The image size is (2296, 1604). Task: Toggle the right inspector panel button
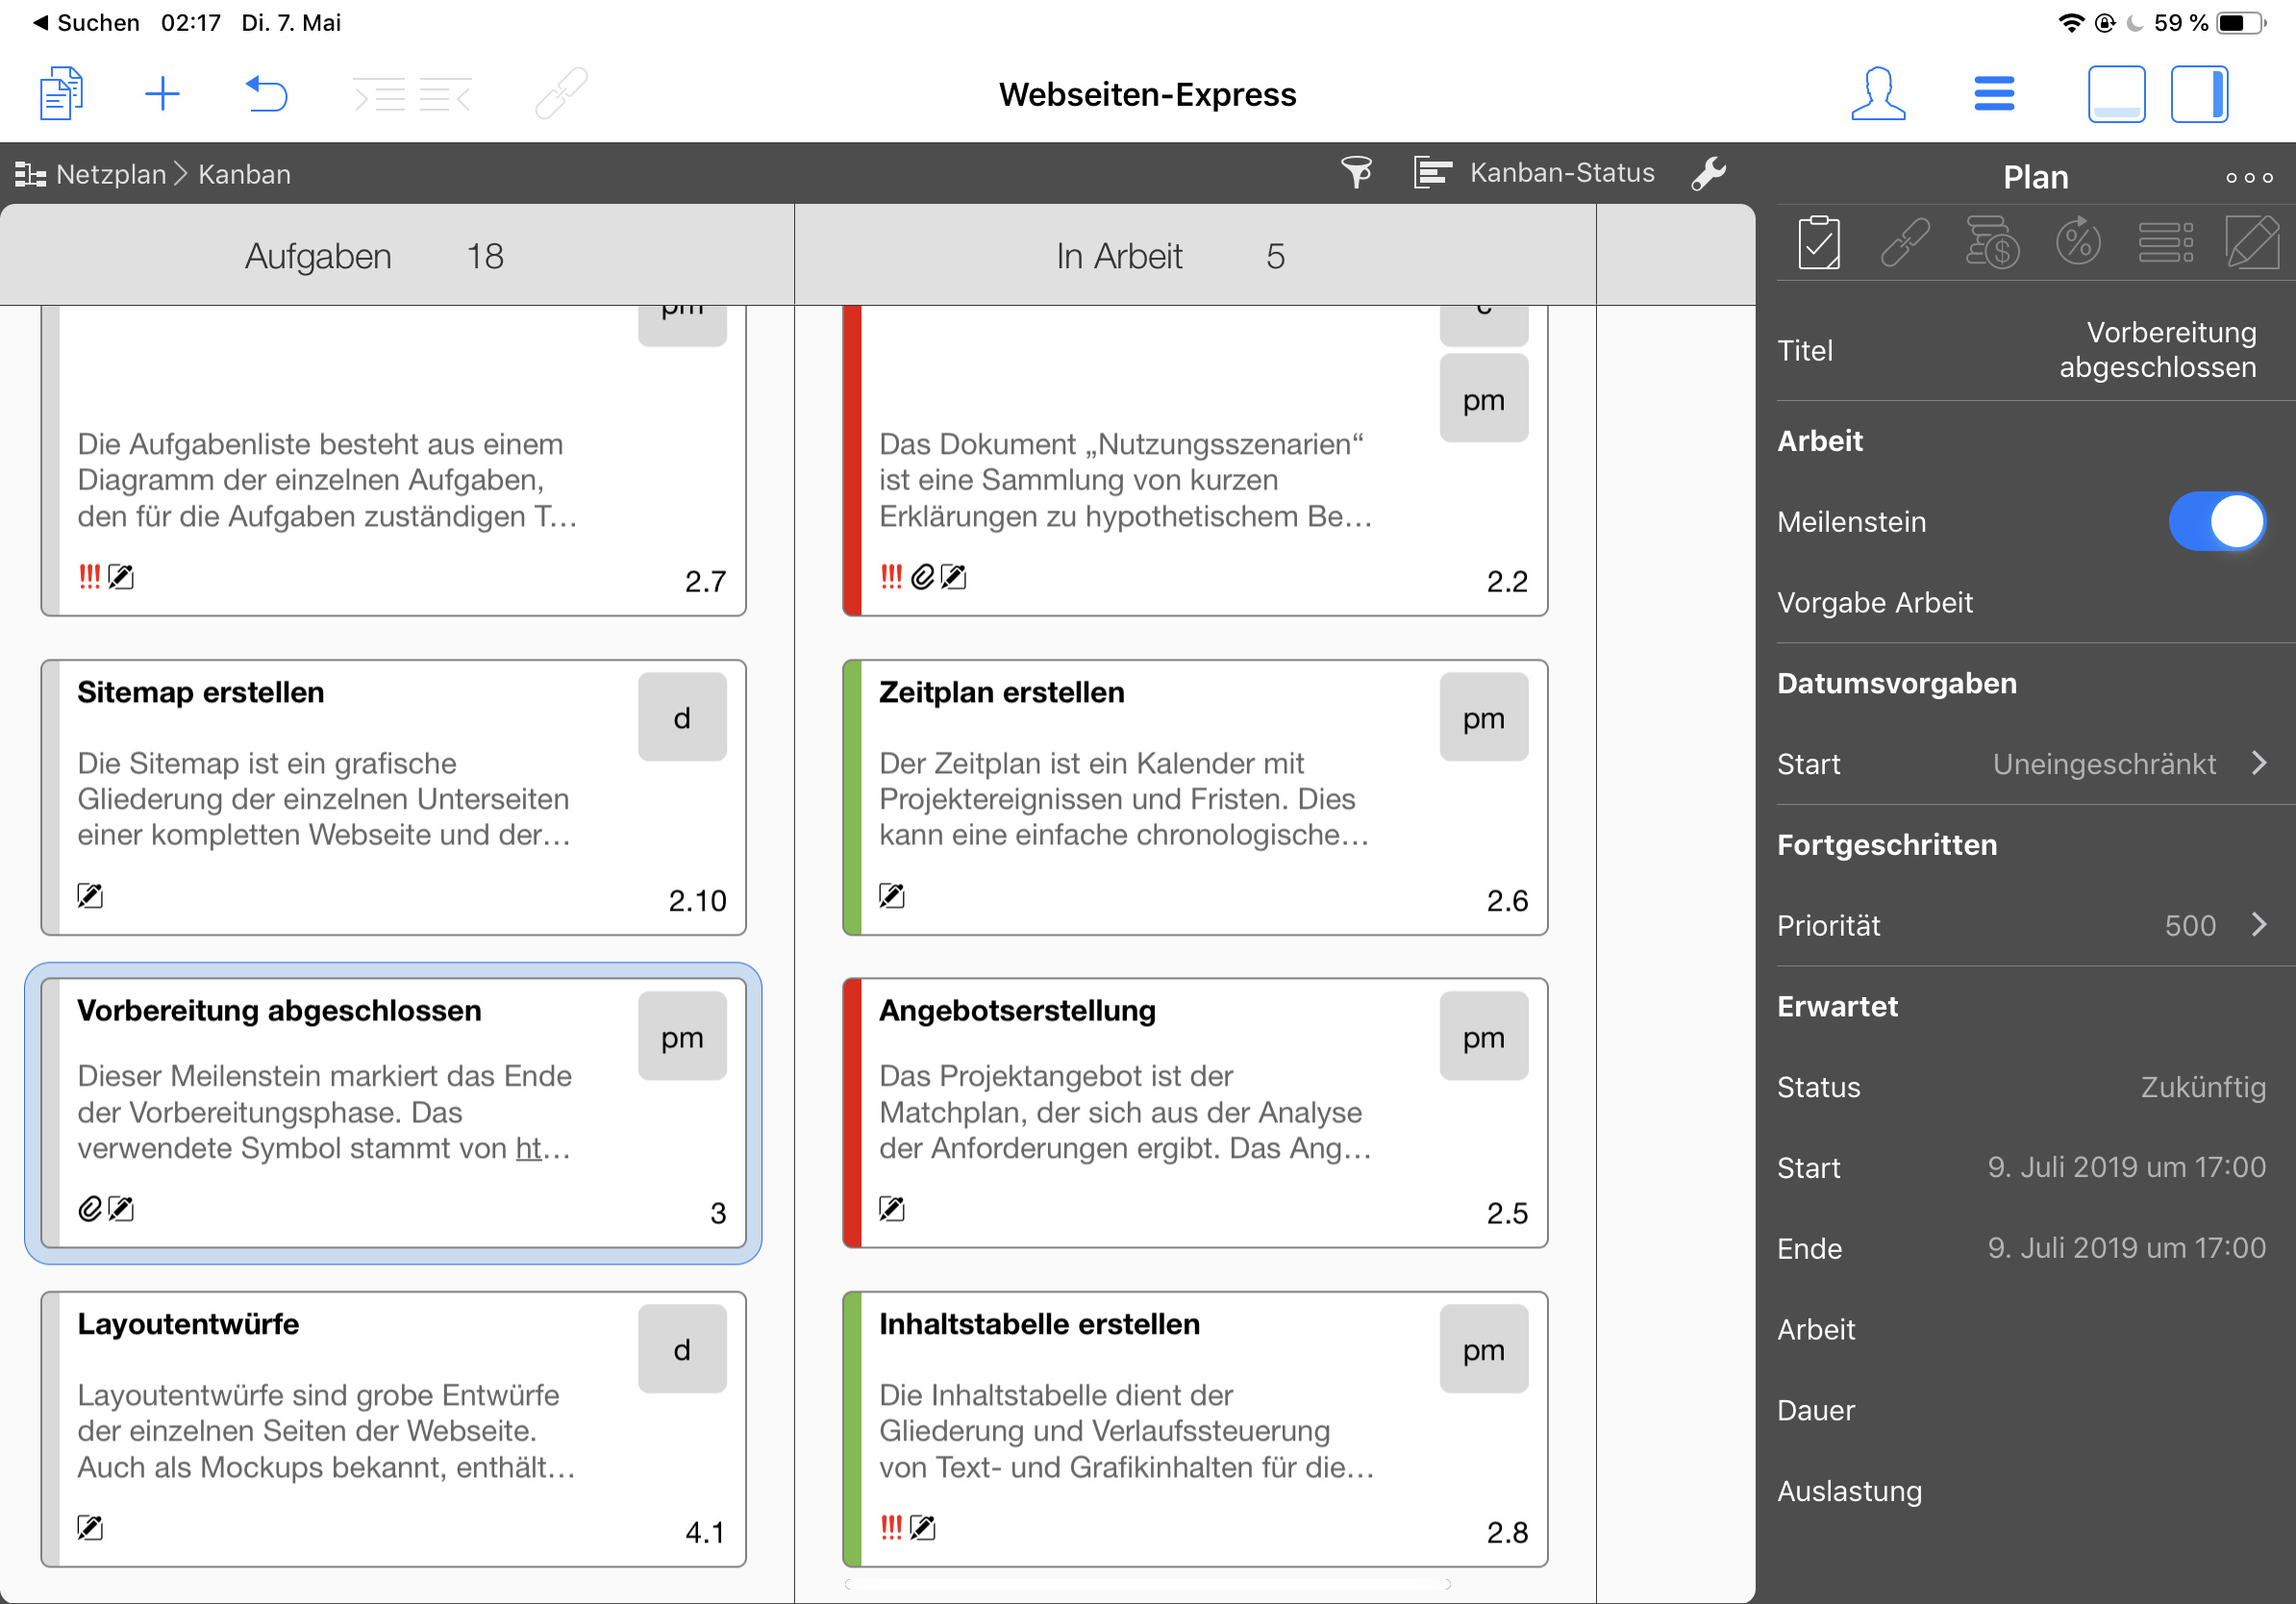(2198, 94)
